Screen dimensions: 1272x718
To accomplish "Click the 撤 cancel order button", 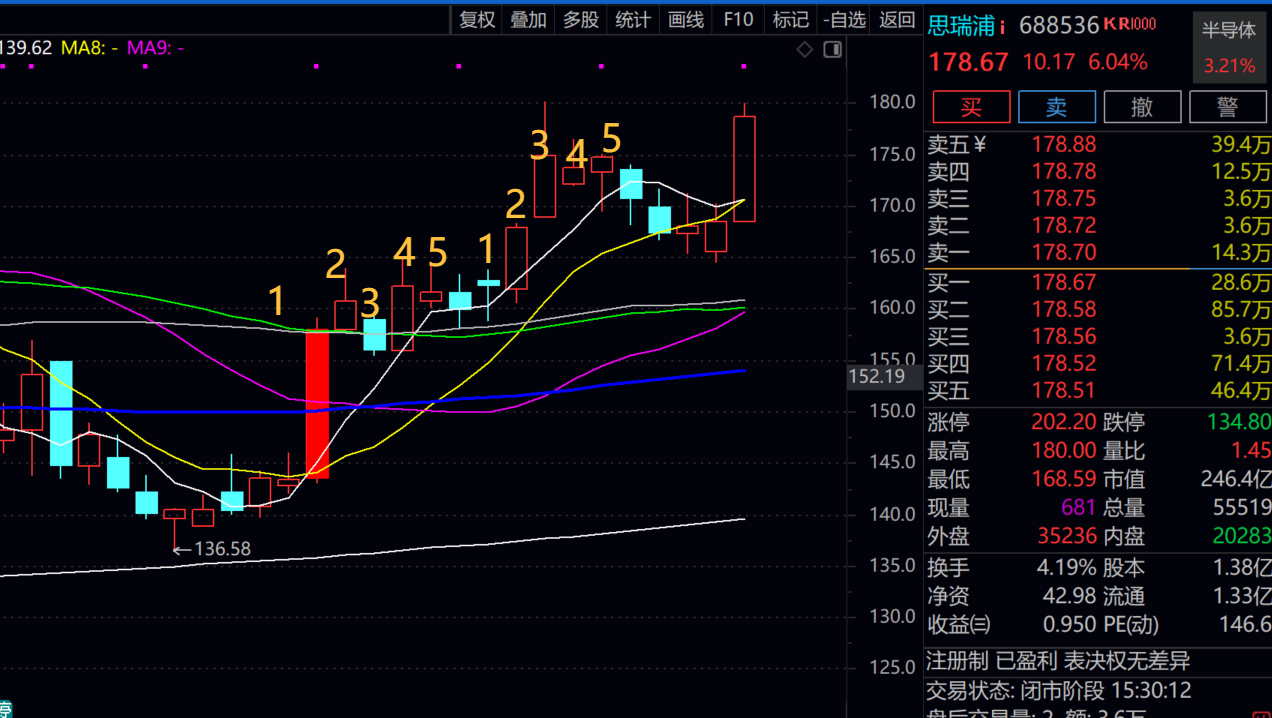I will 1142,107.
